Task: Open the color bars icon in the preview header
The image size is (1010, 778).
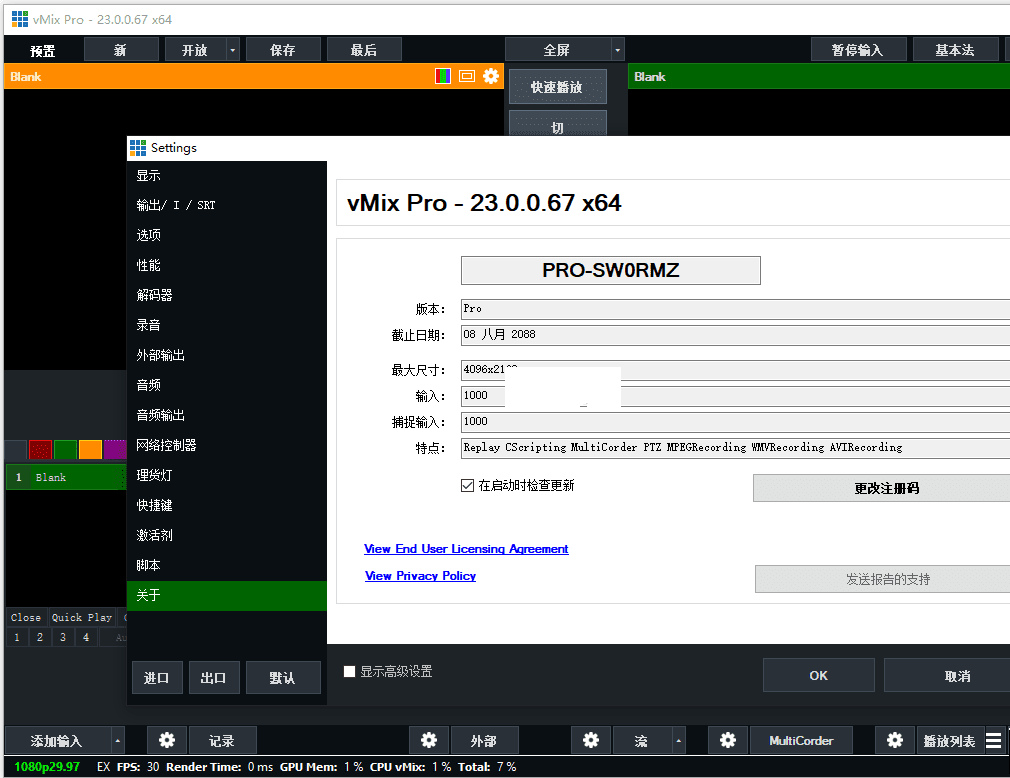Action: [x=443, y=76]
